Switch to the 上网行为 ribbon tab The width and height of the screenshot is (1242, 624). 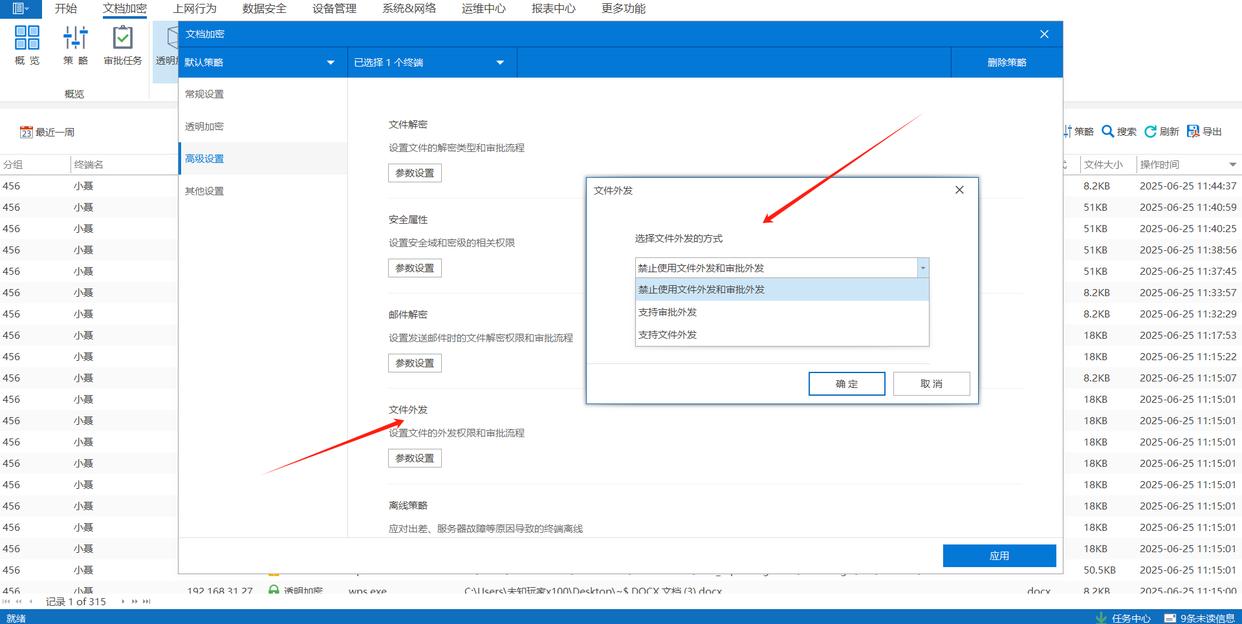195,8
